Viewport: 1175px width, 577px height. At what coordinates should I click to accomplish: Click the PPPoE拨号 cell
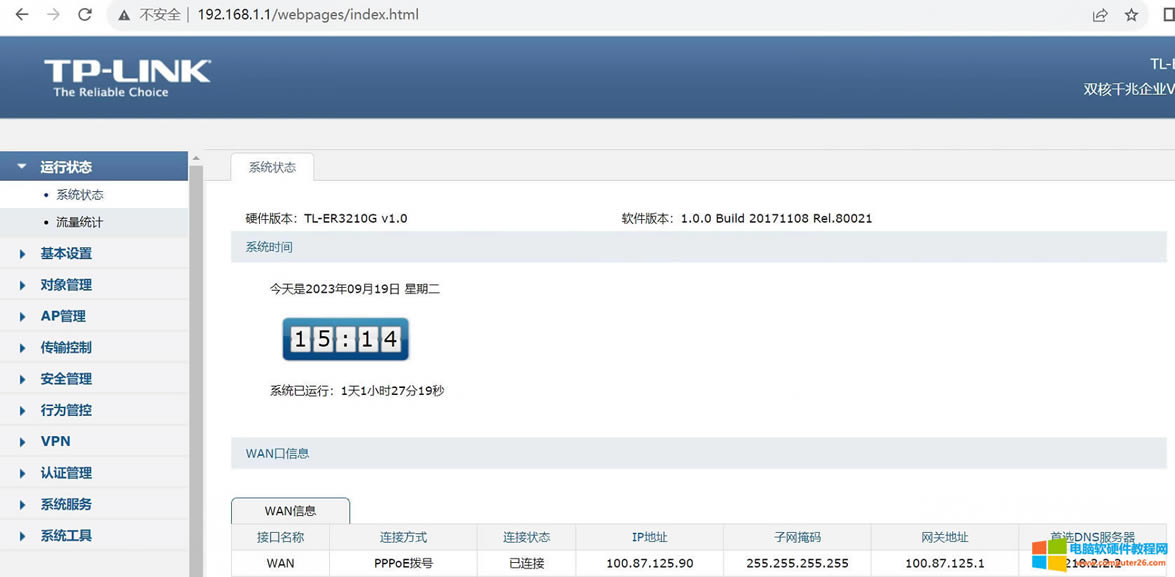click(403, 564)
